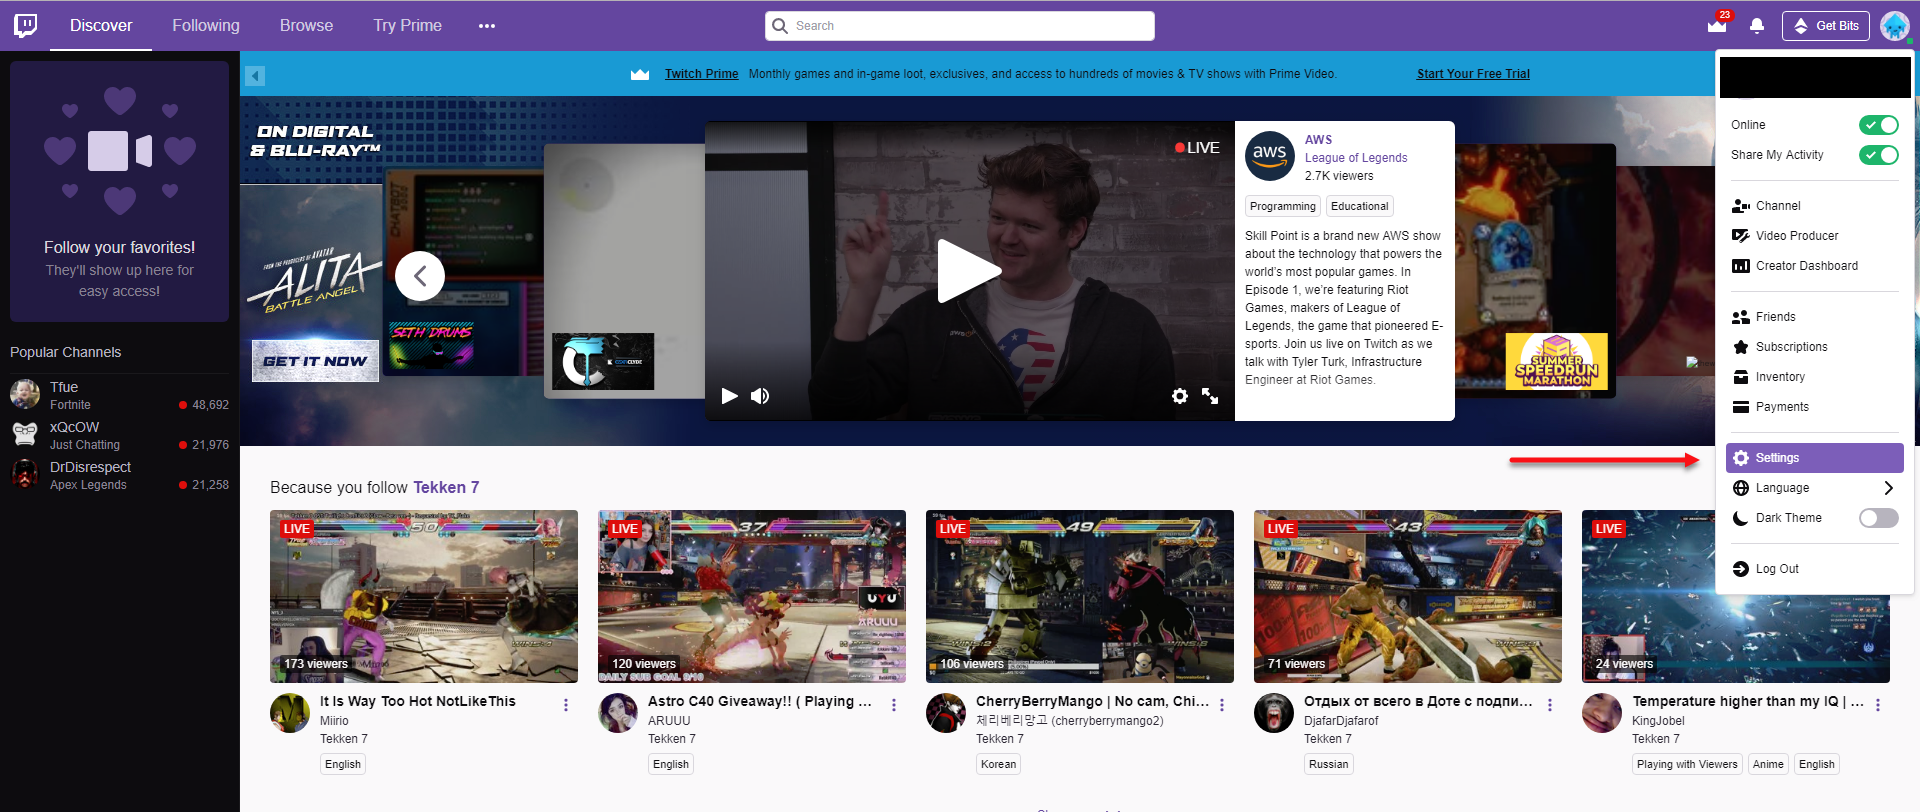Select Friends in the user menu
Image resolution: width=1920 pixels, height=812 pixels.
pos(1814,317)
